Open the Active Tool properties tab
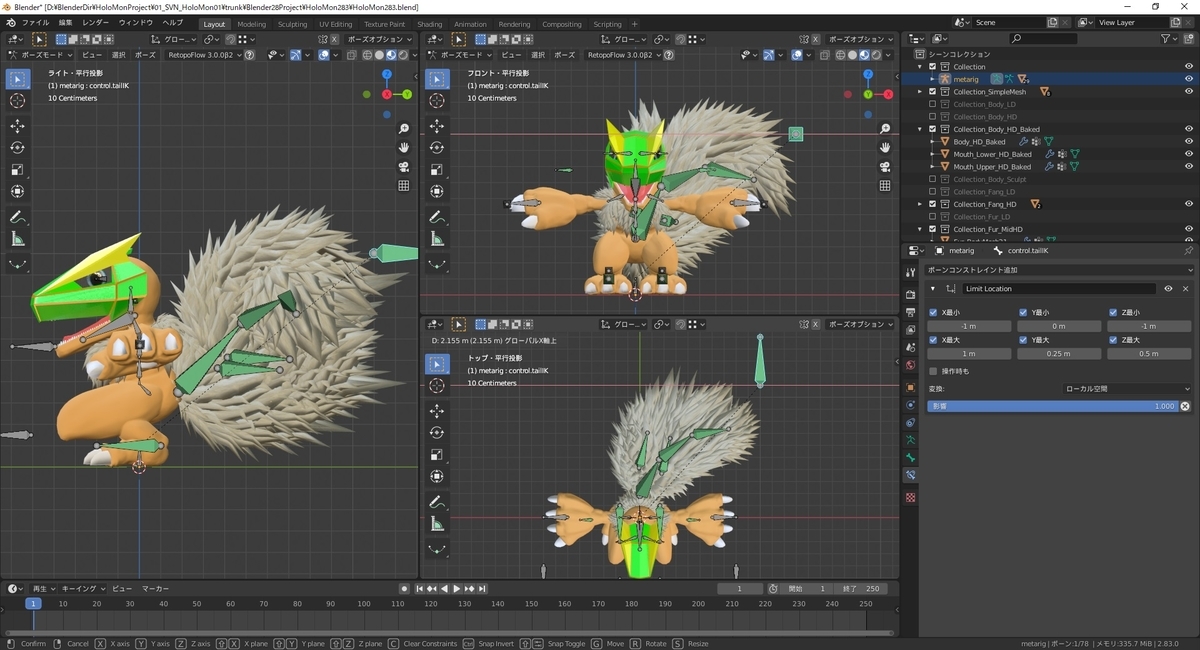The height and width of the screenshot is (650, 1200). [x=910, y=272]
